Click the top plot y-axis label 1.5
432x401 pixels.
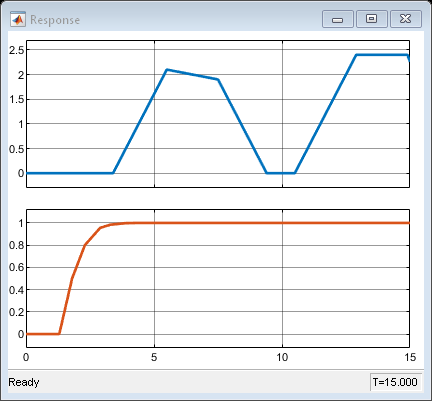[x=17, y=99]
